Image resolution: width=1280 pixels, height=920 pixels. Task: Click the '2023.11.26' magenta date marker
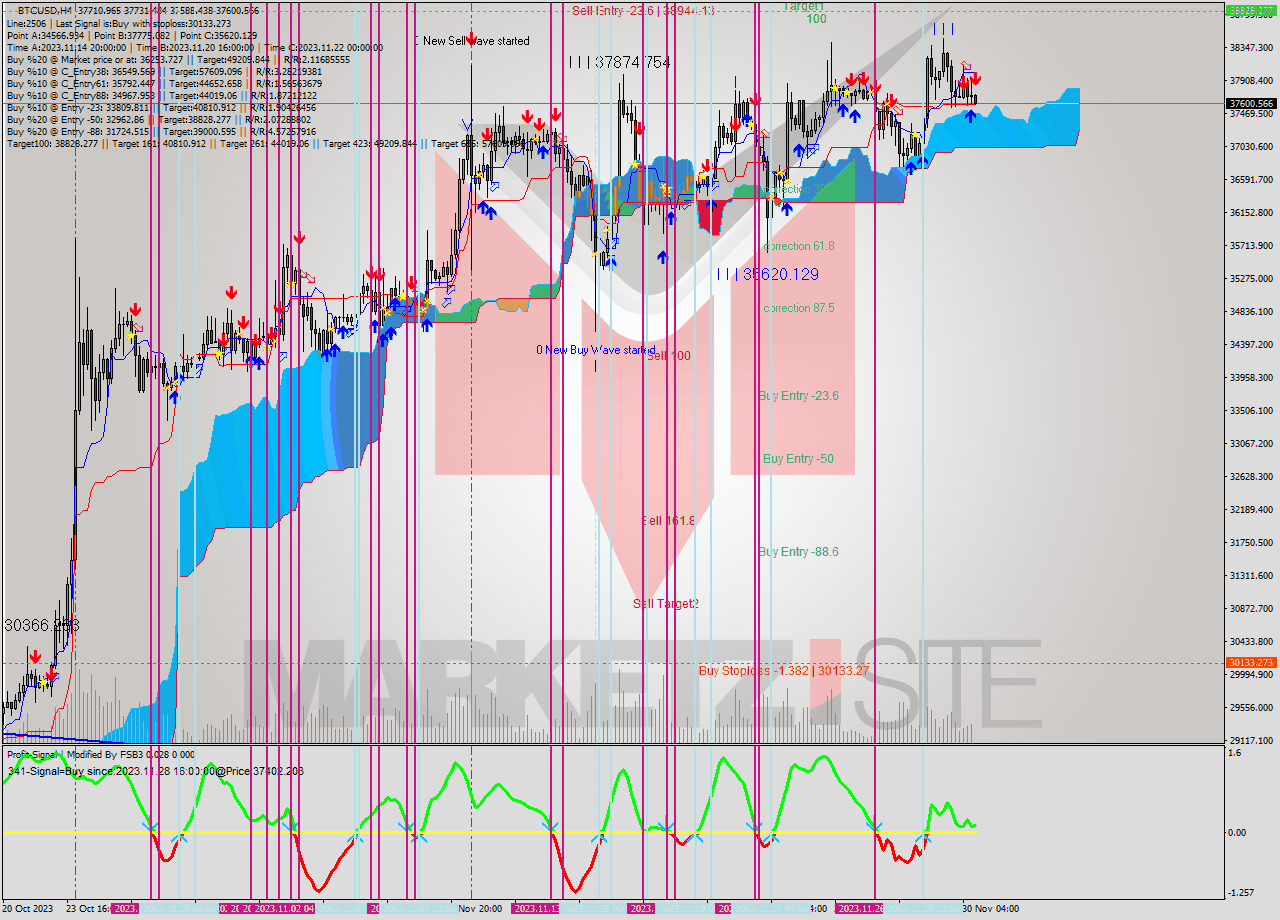click(x=859, y=909)
